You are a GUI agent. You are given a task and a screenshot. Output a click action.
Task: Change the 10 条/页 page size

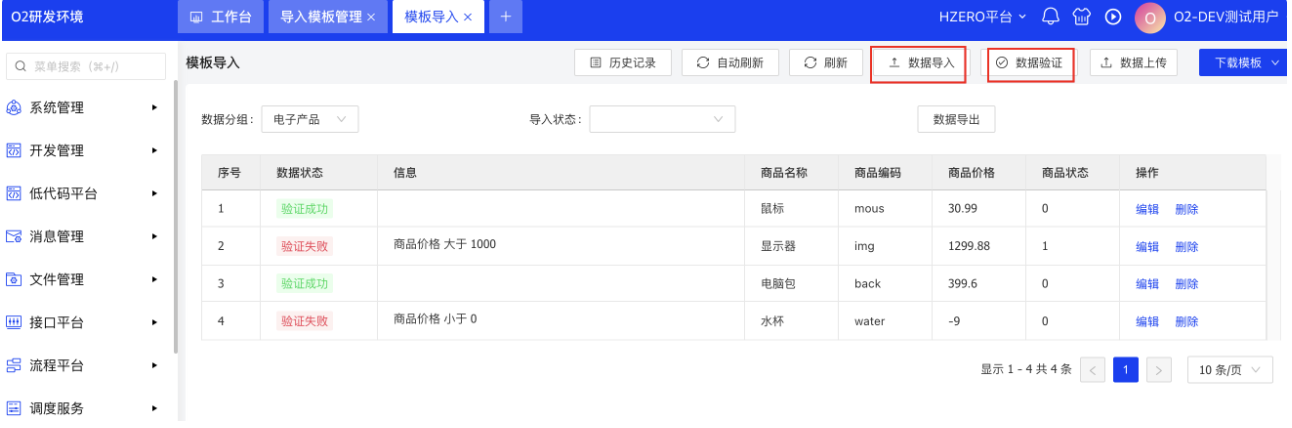coord(1230,370)
